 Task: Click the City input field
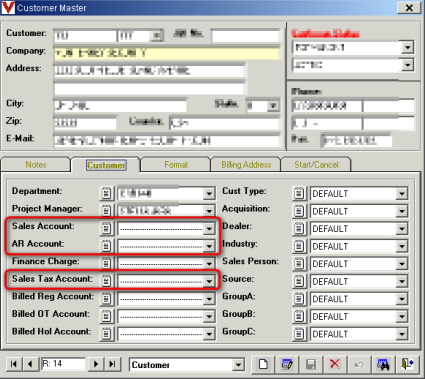[120, 106]
